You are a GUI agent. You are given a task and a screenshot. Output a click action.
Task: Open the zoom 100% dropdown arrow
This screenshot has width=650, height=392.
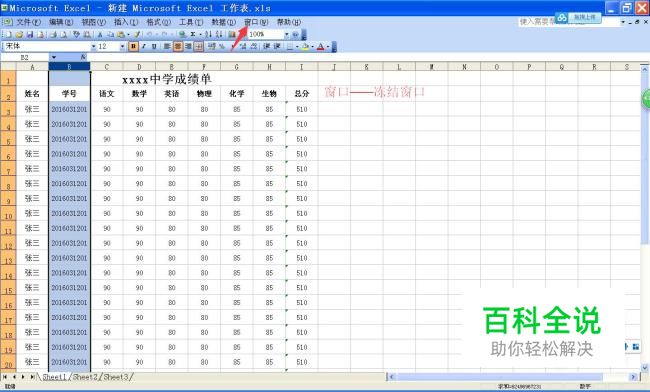click(x=286, y=34)
